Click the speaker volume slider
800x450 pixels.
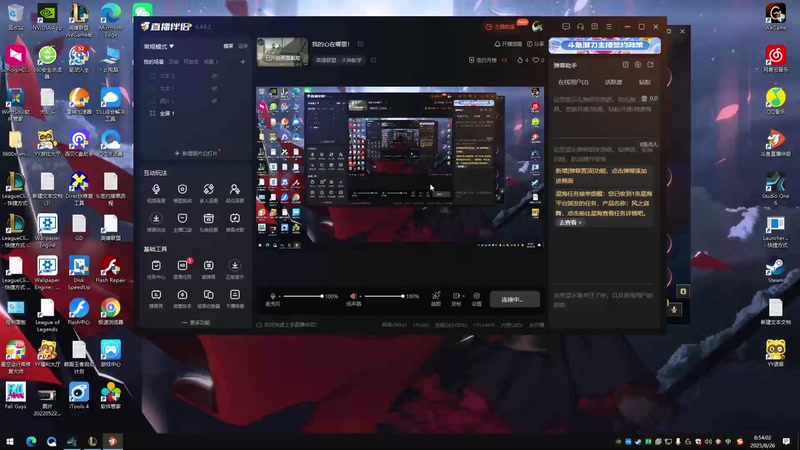(x=384, y=296)
